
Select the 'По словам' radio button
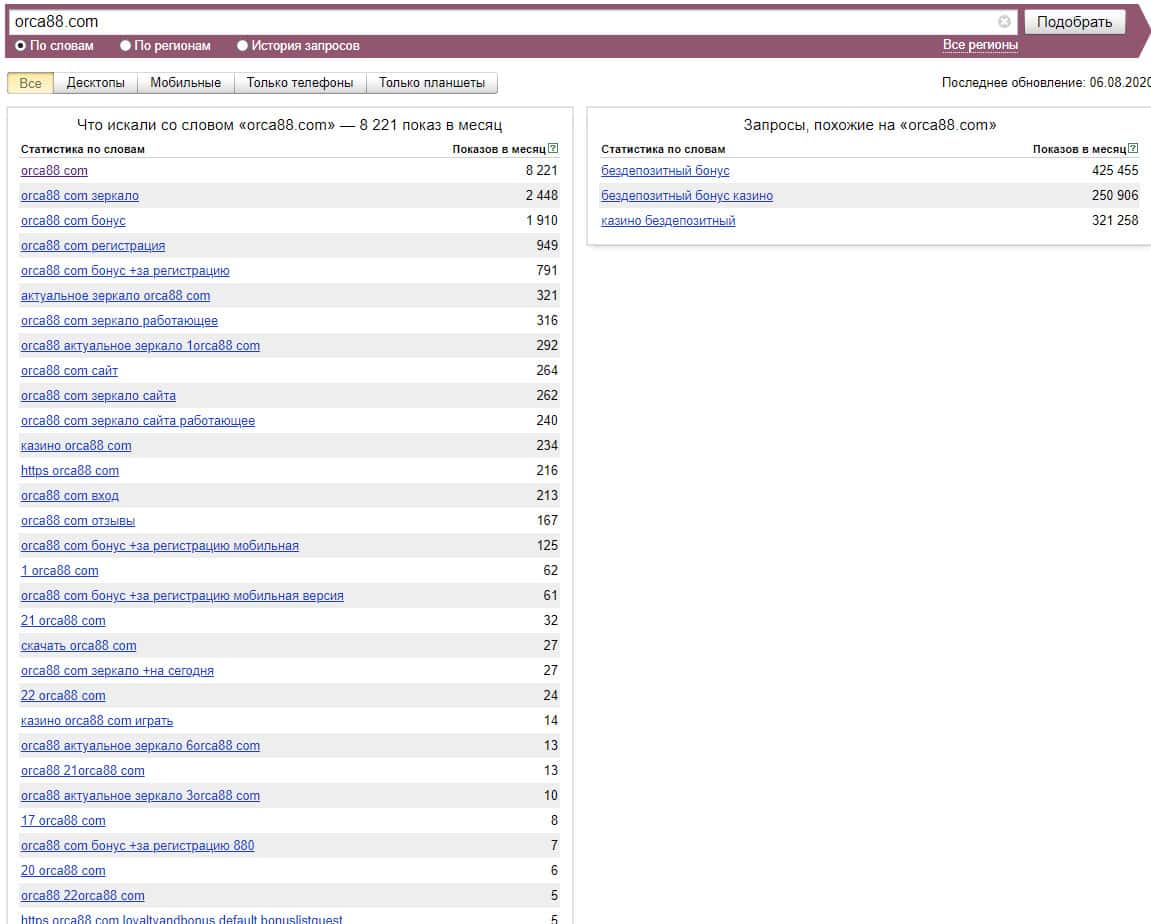[x=21, y=46]
